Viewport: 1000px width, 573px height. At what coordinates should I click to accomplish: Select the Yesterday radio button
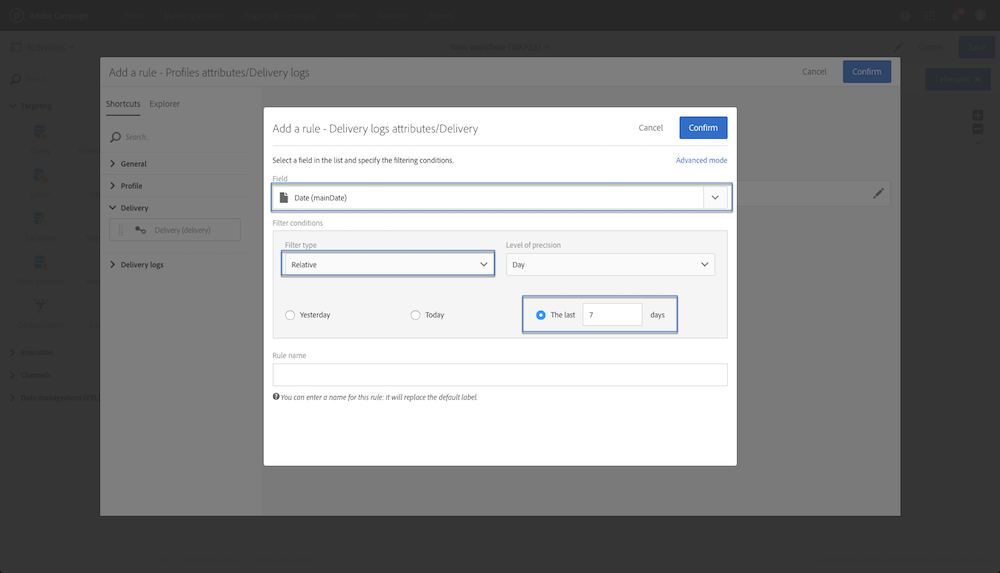coord(290,315)
